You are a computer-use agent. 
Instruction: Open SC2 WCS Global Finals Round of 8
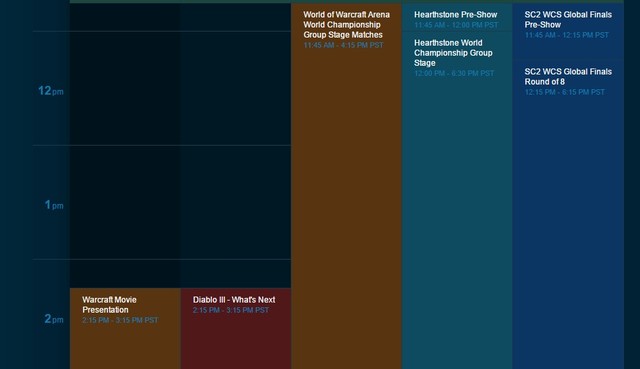(x=568, y=76)
